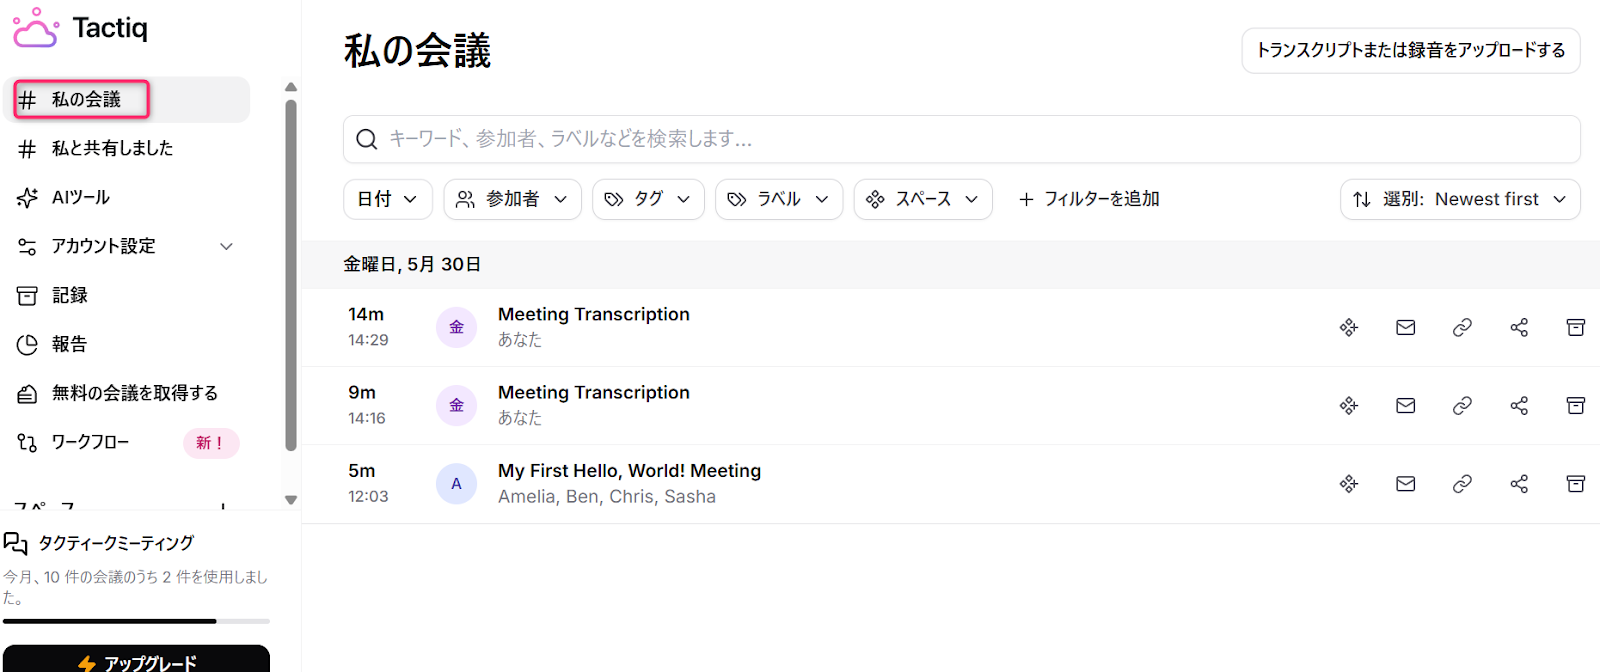The width and height of the screenshot is (1600, 672).
Task: Go to 私と共有しました in the sidebar
Action: tap(112, 149)
